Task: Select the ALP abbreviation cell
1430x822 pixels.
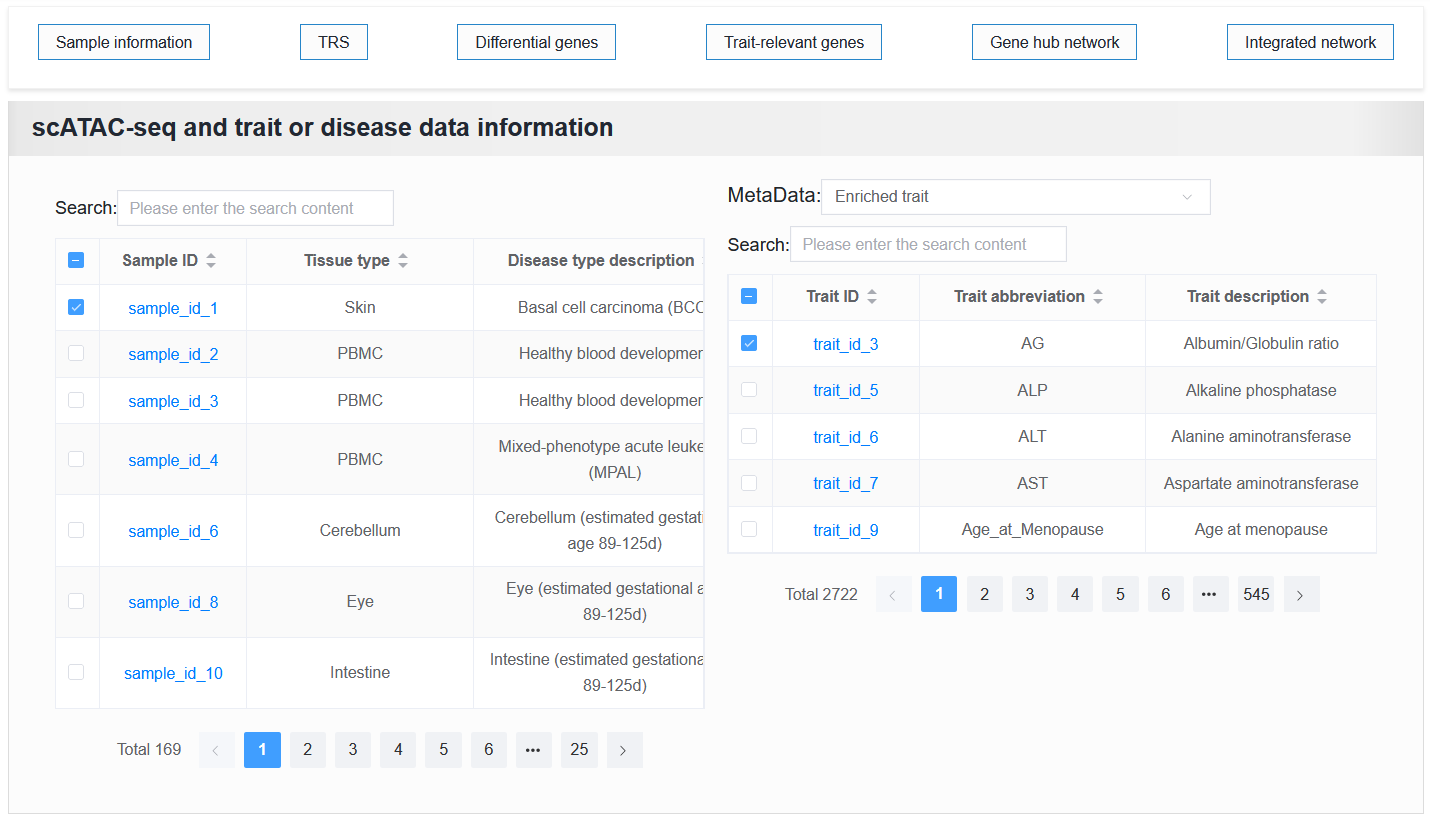Action: coord(1032,390)
